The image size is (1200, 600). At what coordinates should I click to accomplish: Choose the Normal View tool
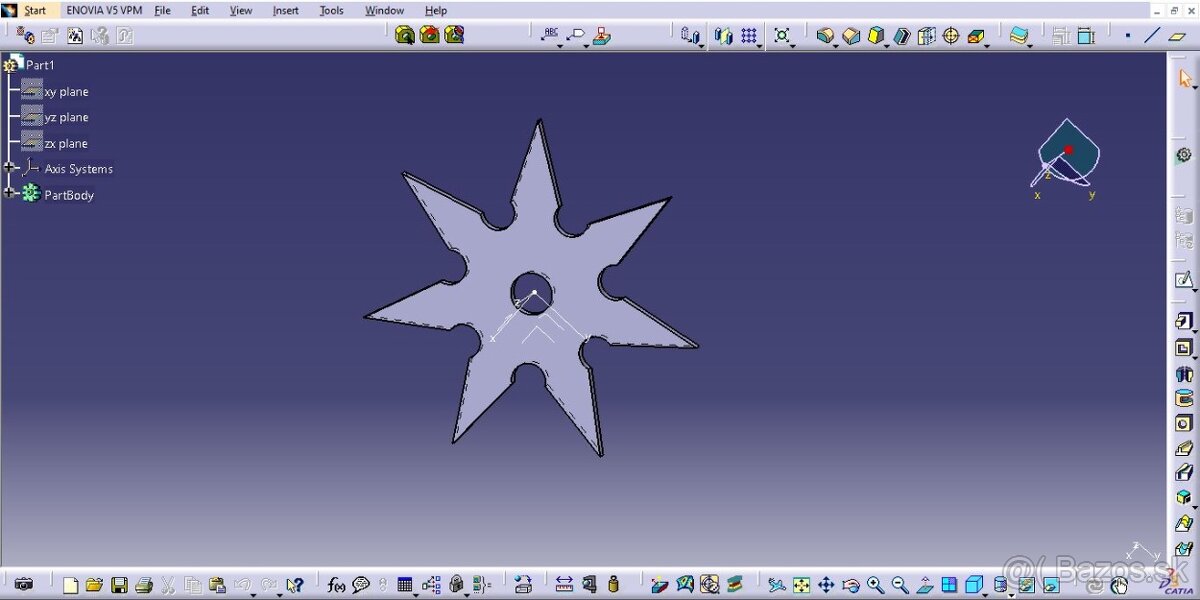[925, 585]
